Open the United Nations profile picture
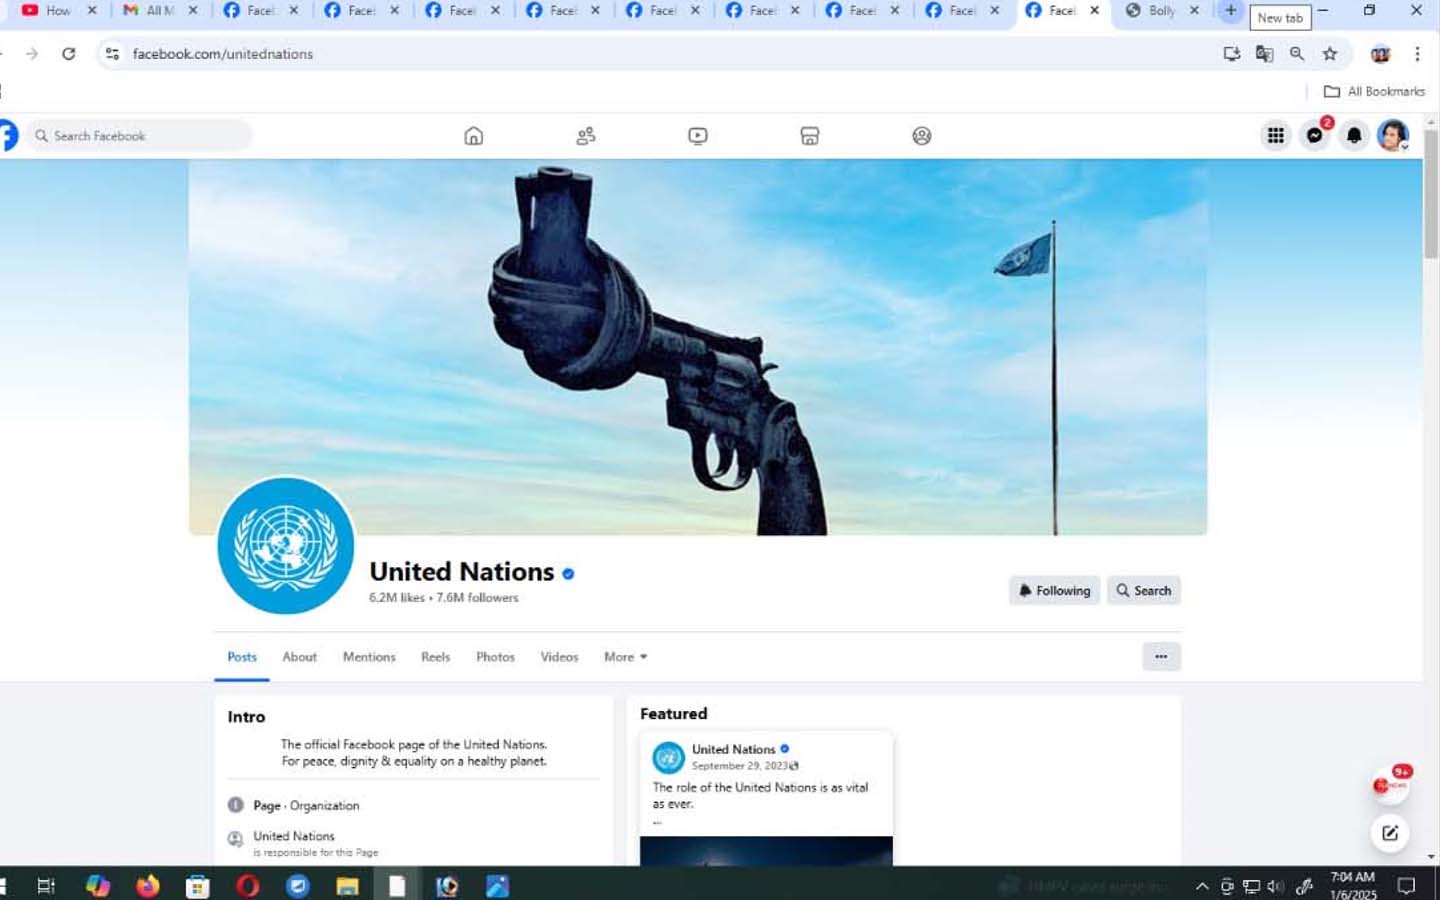 pos(286,546)
